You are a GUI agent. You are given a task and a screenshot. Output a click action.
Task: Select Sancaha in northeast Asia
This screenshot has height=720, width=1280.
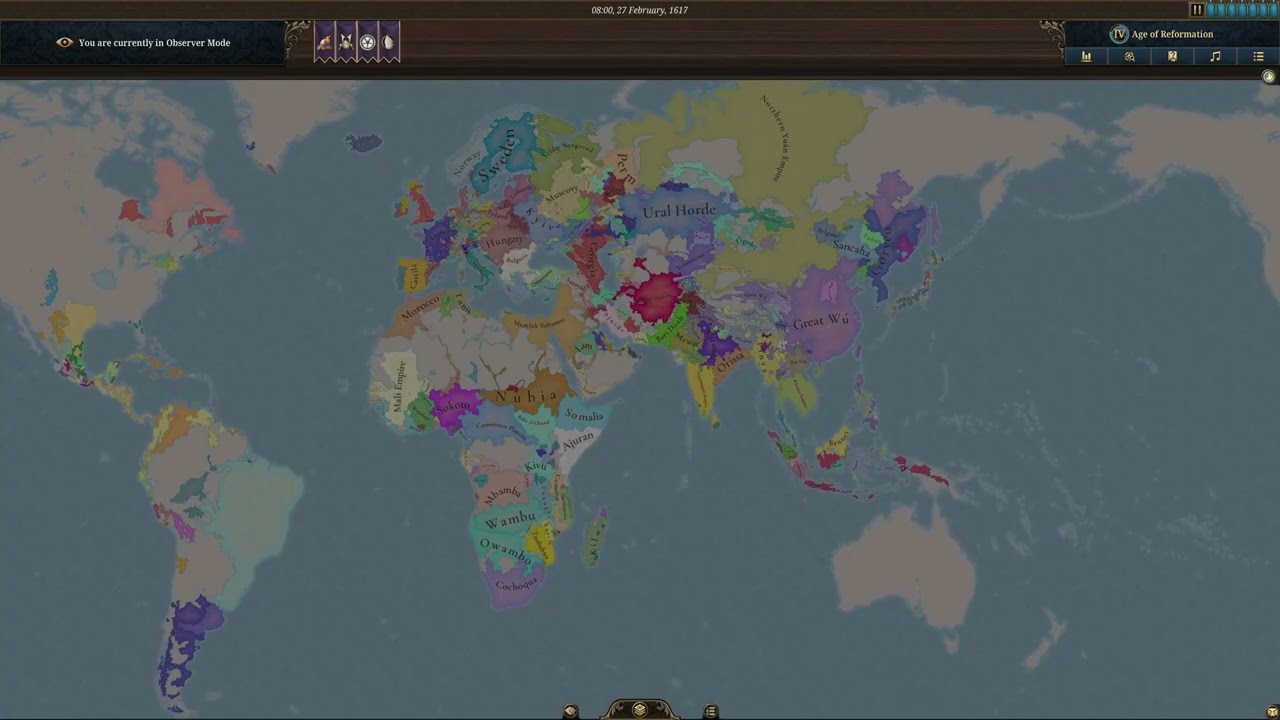coord(852,247)
